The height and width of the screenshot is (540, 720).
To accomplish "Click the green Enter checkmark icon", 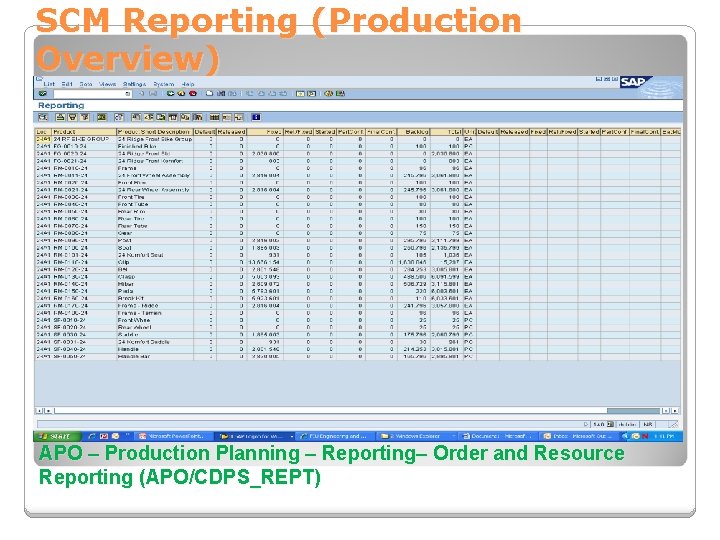I will tap(43, 94).
